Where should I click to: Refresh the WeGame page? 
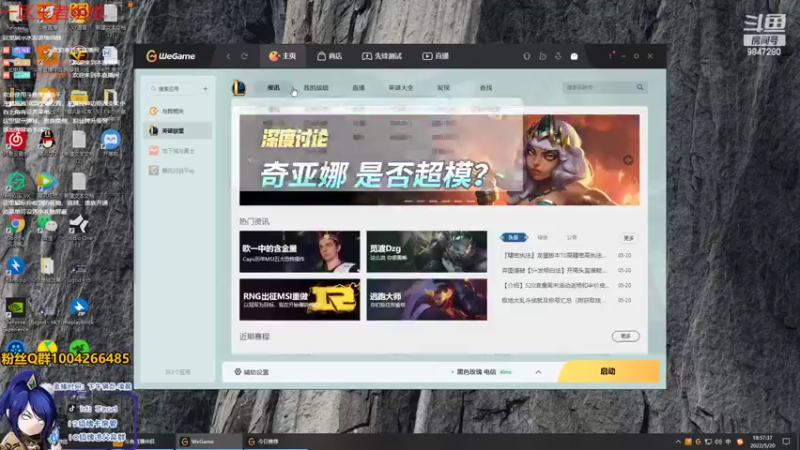pos(244,56)
